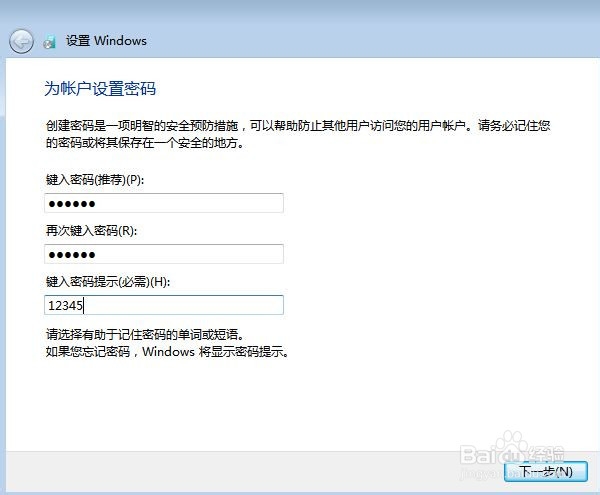Click the 下一步(N) button
Image resolution: width=600 pixels, height=495 pixels.
[546, 471]
